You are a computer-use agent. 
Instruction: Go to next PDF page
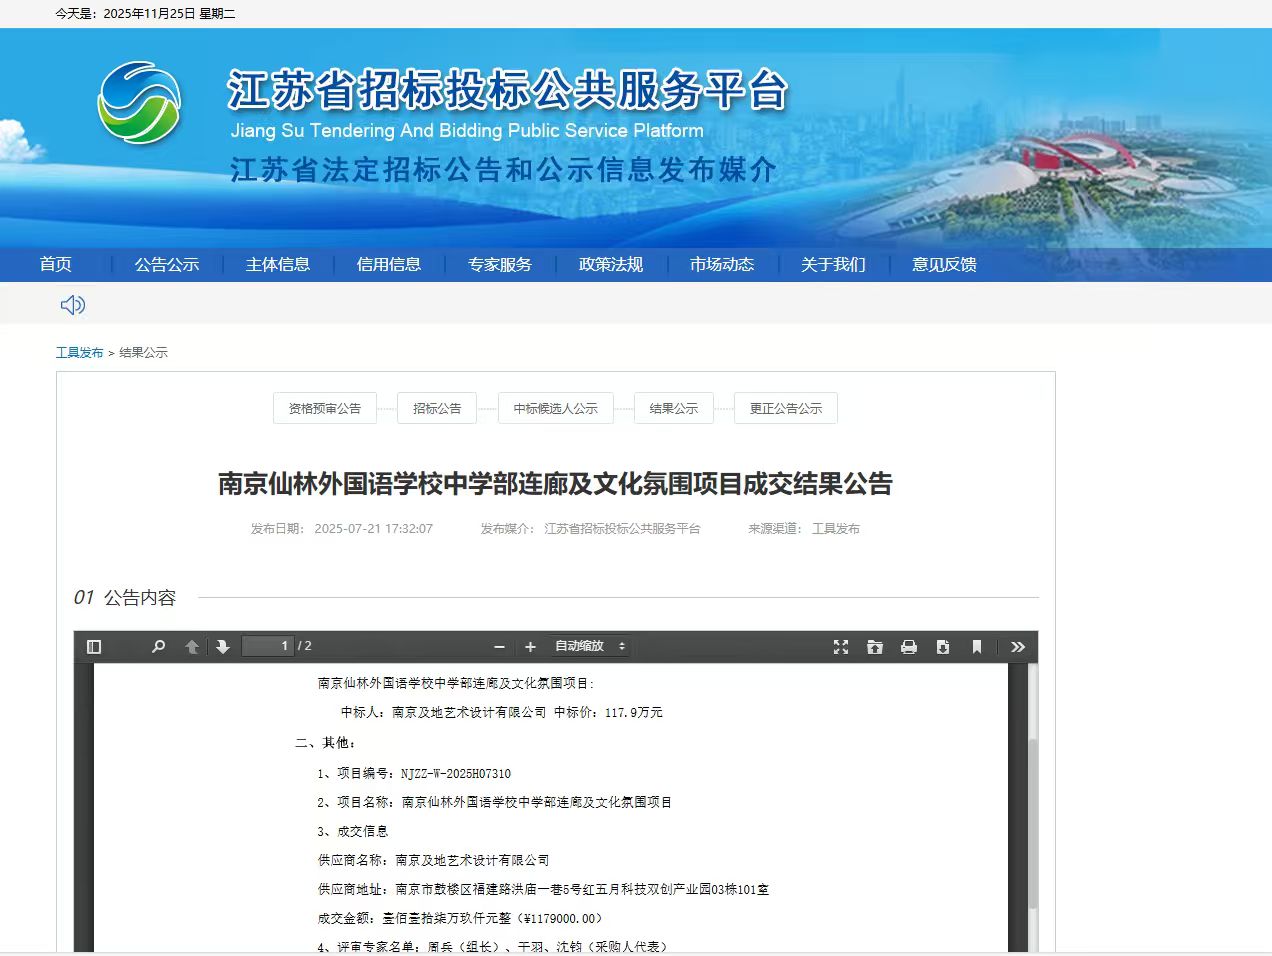point(223,647)
